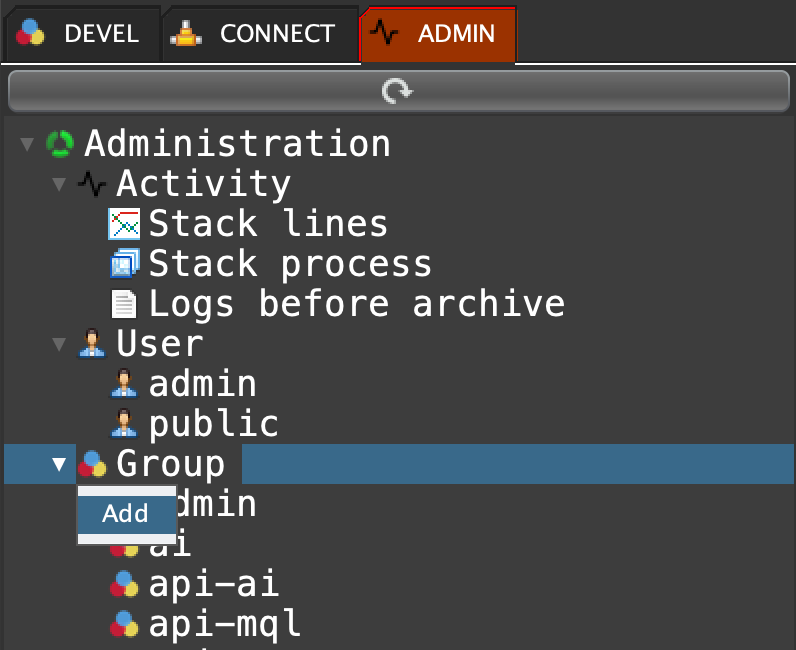The height and width of the screenshot is (650, 796).
Task: Click the Activity pulse icon
Action: click(x=92, y=184)
